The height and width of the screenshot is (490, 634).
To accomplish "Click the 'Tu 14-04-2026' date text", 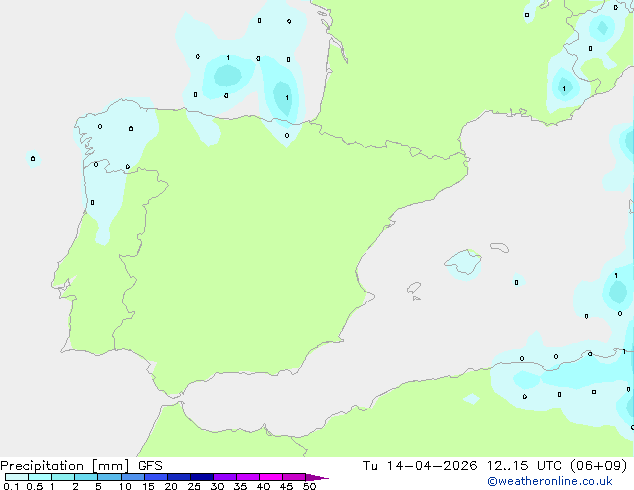I will [420, 466].
